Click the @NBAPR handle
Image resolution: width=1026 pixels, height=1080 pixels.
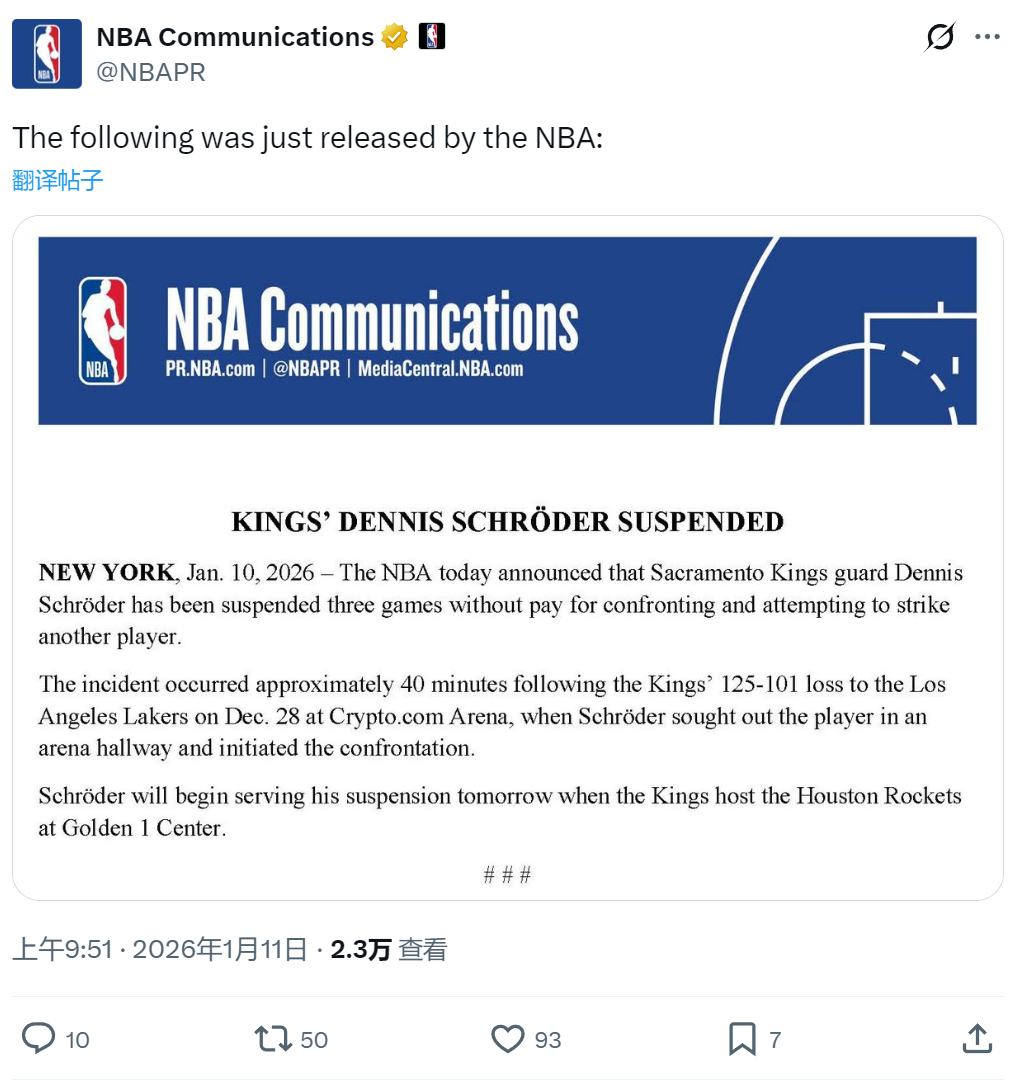151,72
